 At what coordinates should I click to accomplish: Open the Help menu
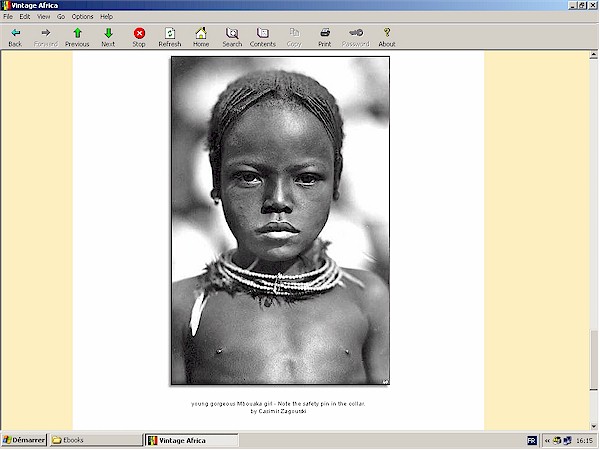pyautogui.click(x=106, y=16)
